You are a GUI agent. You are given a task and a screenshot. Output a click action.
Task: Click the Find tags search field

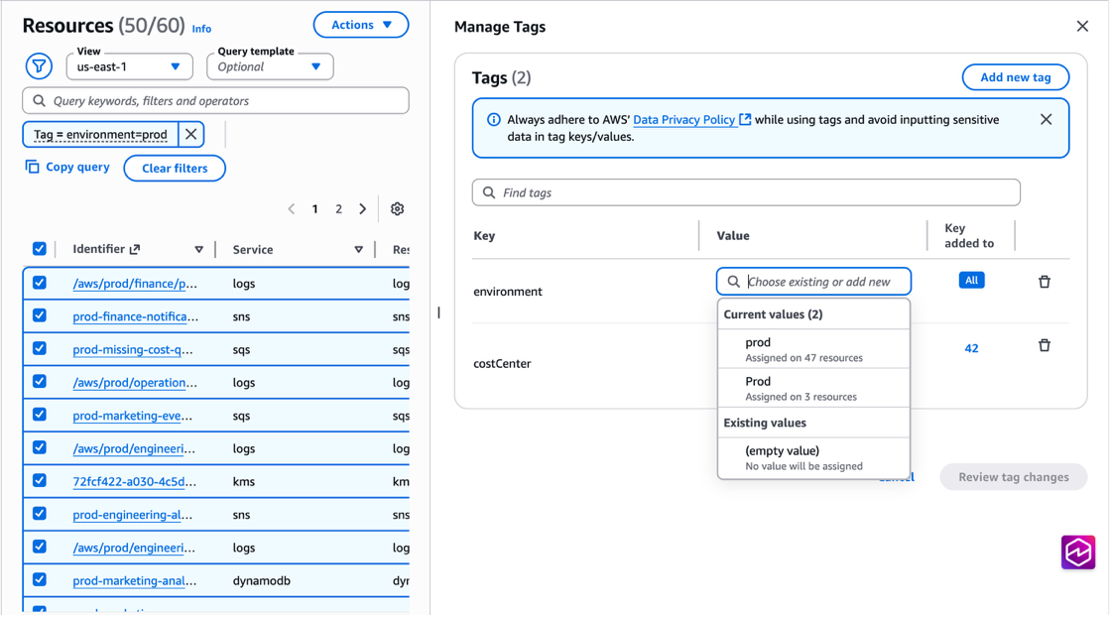pyautogui.click(x=746, y=192)
